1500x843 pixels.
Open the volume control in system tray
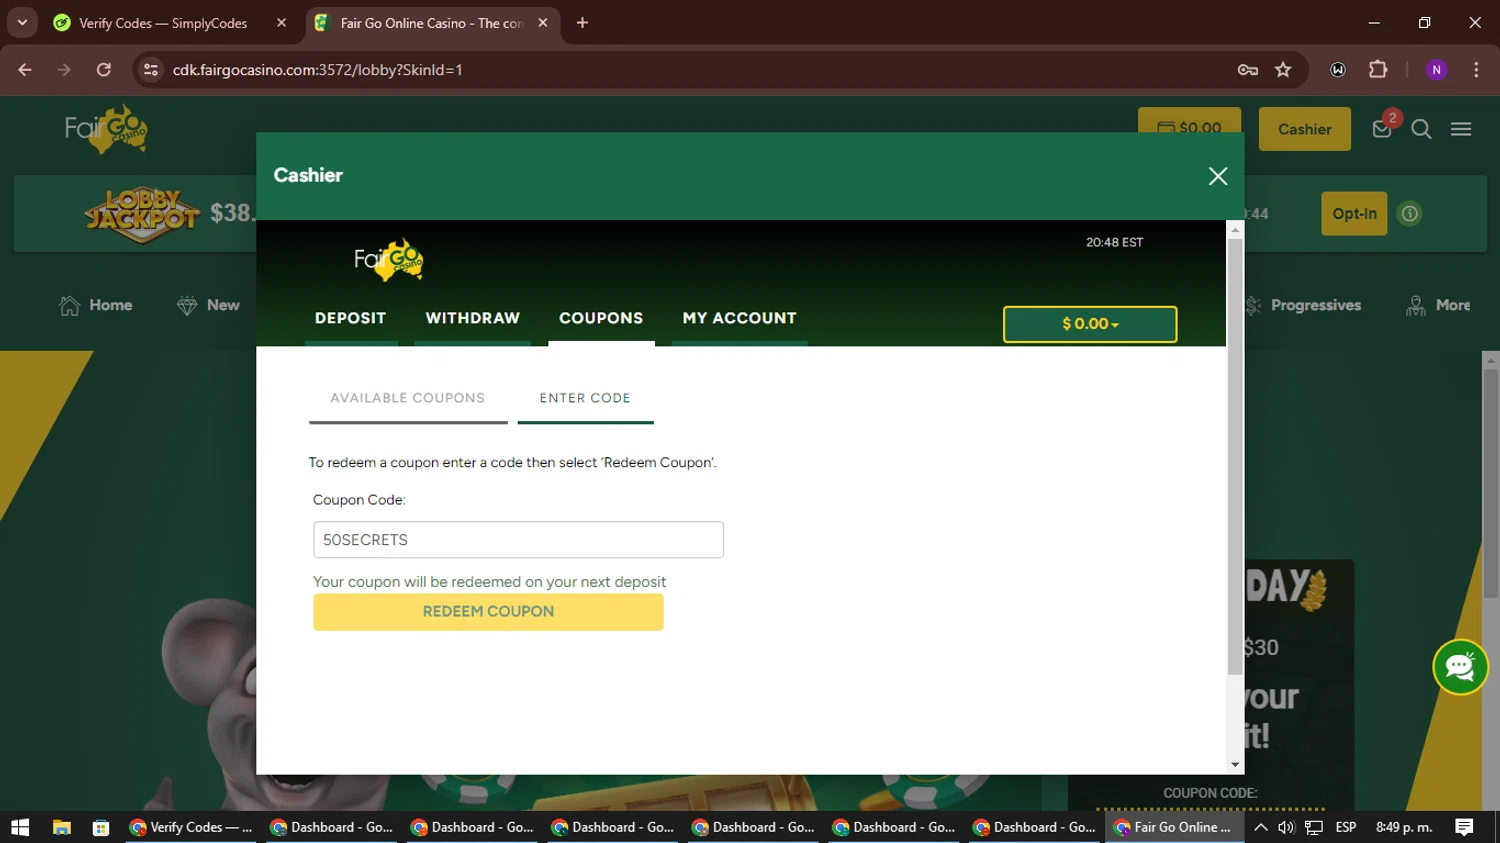tap(1286, 827)
